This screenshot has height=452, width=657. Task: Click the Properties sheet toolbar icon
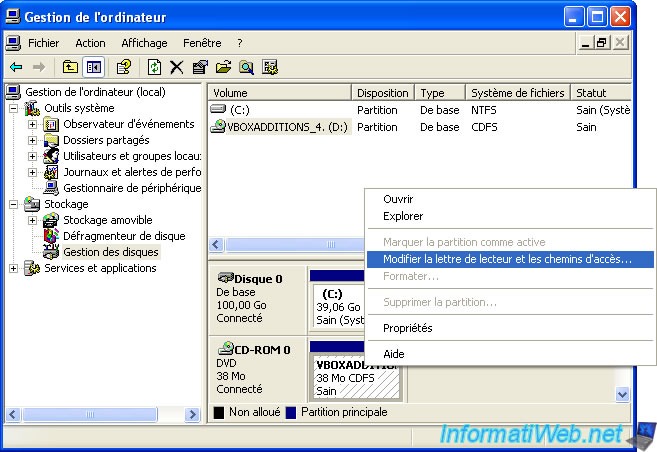point(200,67)
